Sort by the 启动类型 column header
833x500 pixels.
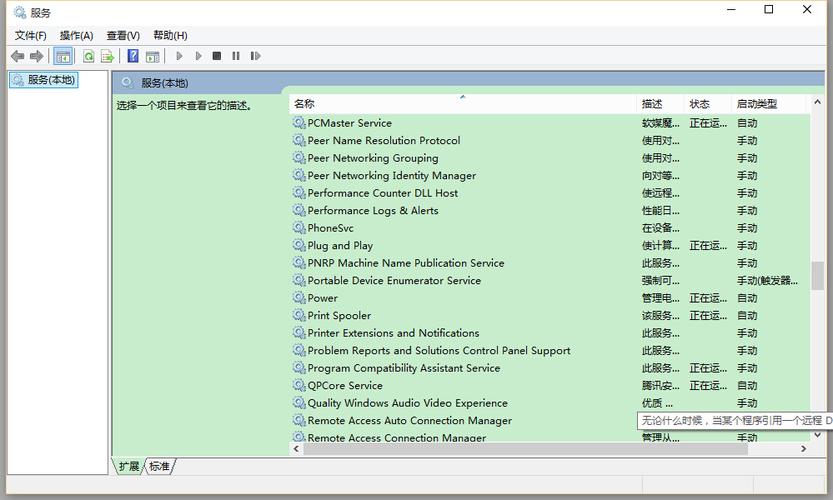770,104
